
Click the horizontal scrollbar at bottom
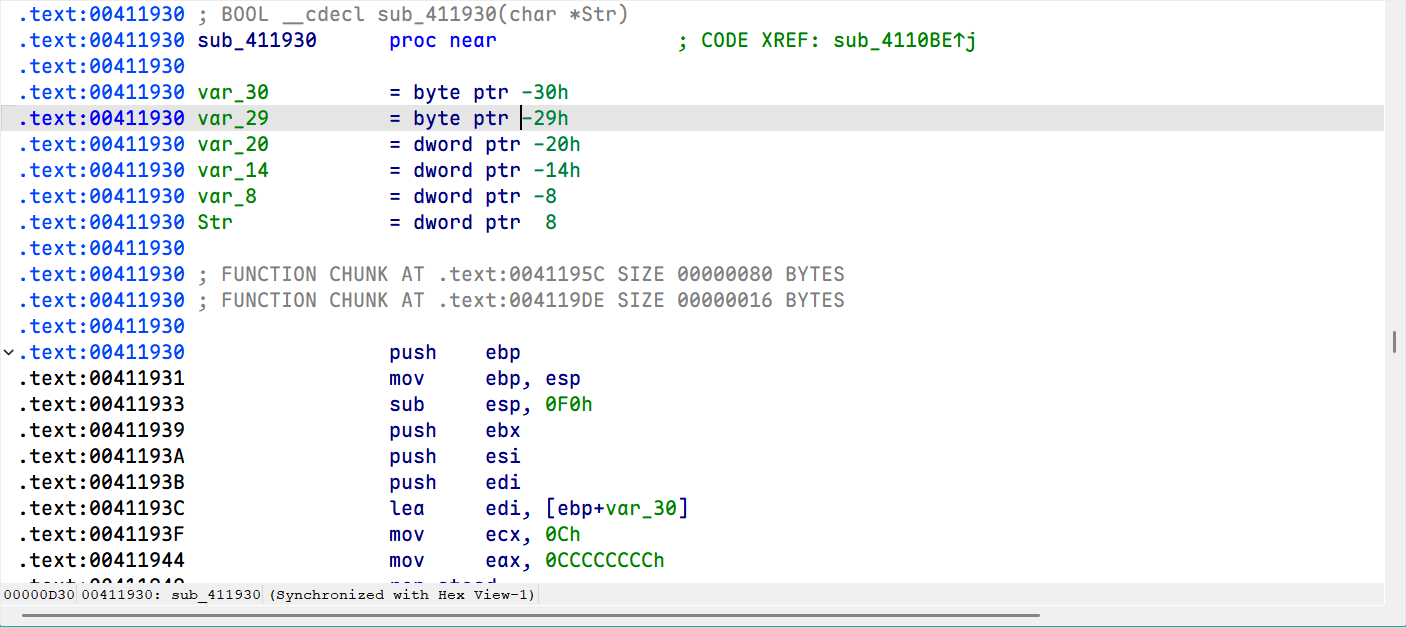click(x=530, y=615)
